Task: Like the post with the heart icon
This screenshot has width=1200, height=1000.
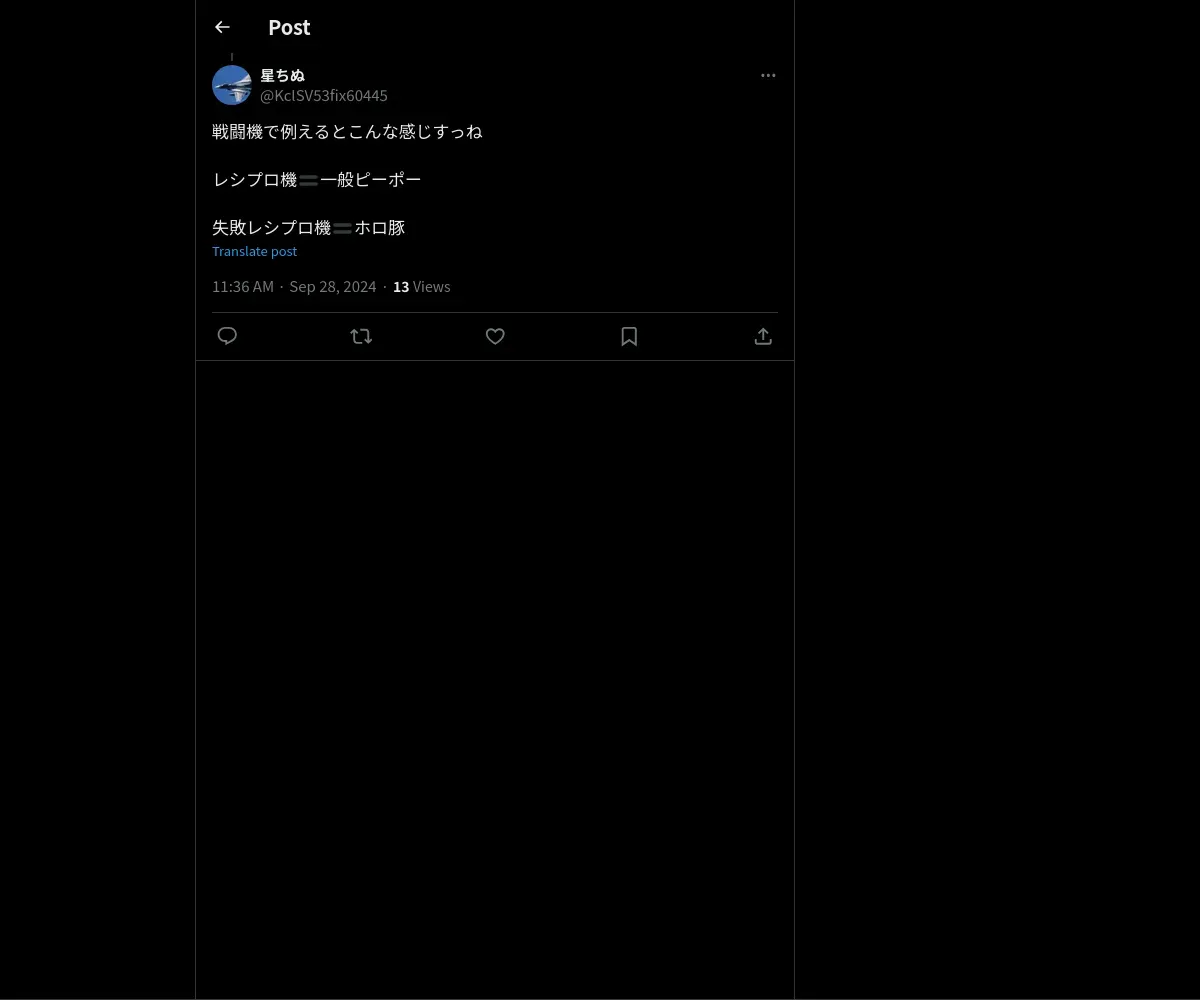Action: [495, 336]
